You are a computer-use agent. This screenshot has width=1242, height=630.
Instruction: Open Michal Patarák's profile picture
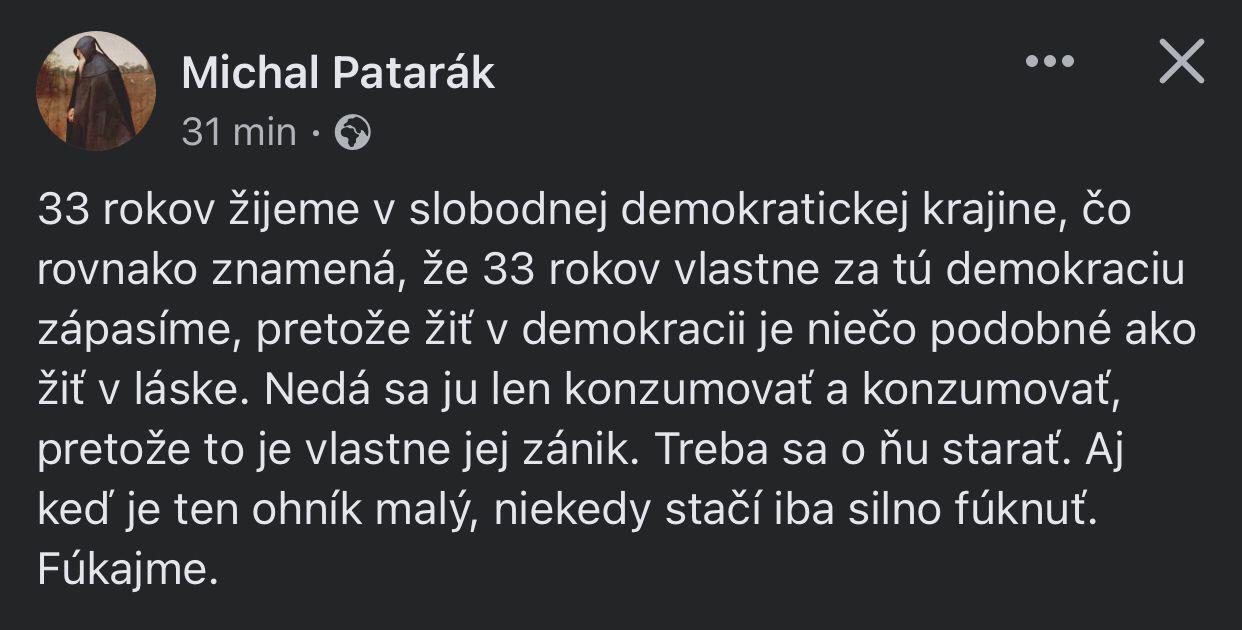coord(96,90)
